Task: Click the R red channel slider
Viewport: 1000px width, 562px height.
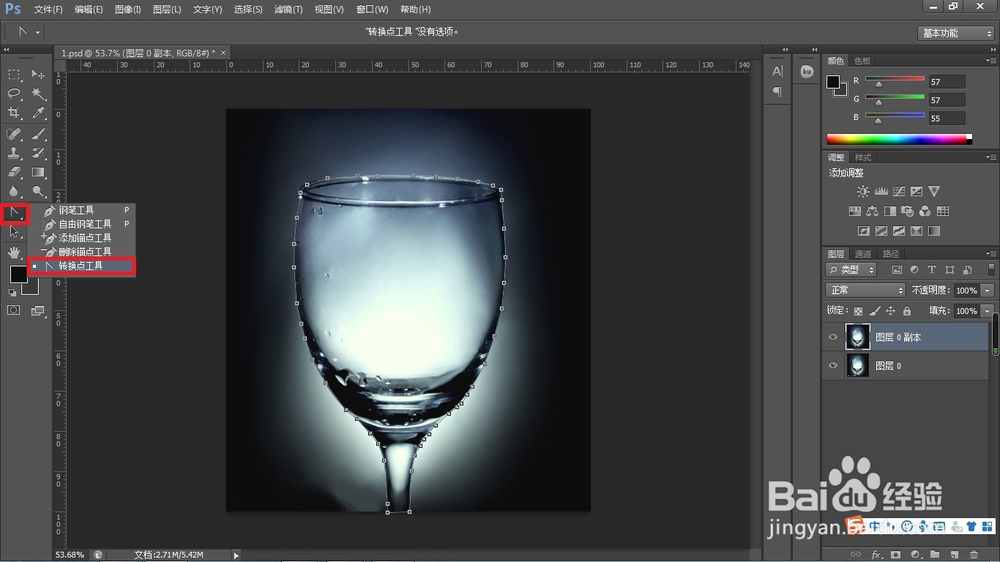Action: pos(895,81)
